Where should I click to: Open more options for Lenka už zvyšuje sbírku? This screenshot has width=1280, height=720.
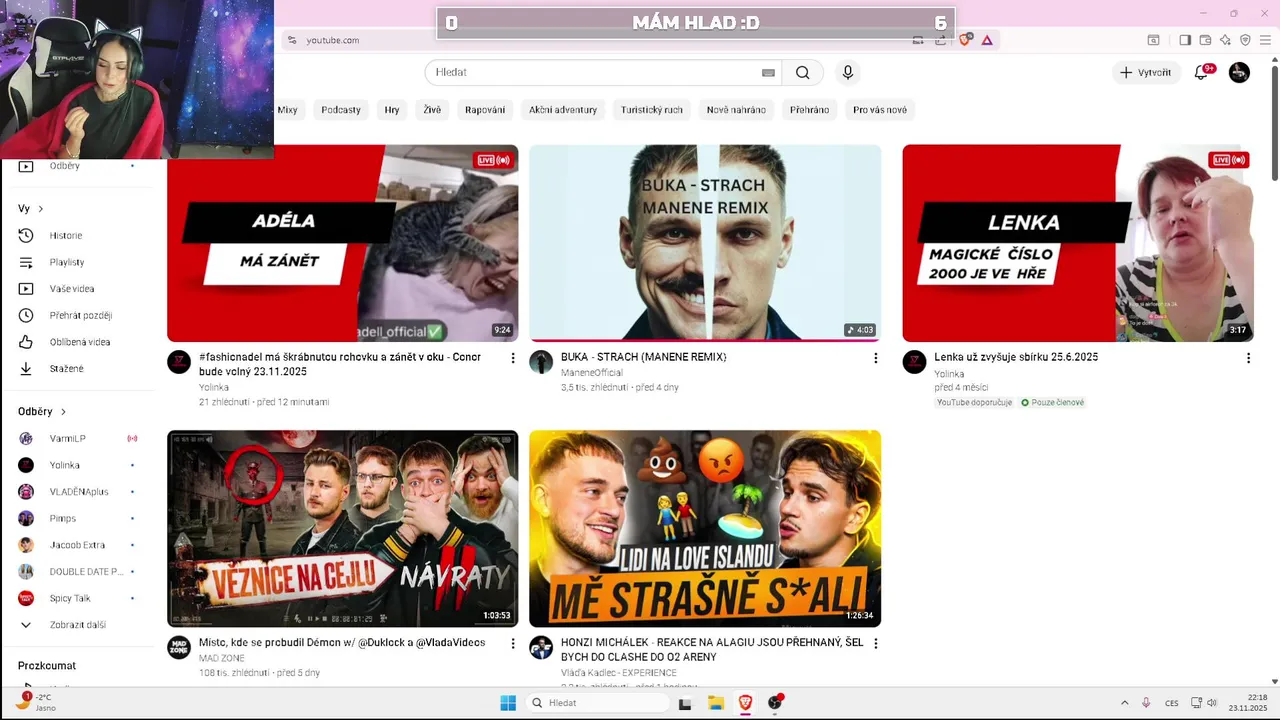(1248, 358)
